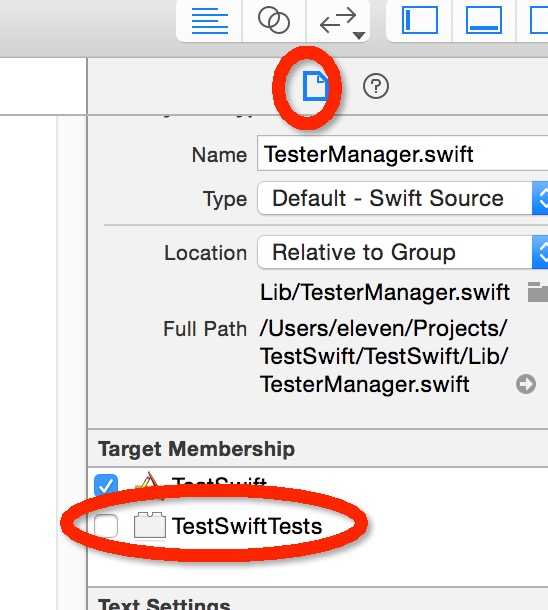Click the Lib/TesterManager.swift path text
The image size is (548, 610).
[385, 292]
